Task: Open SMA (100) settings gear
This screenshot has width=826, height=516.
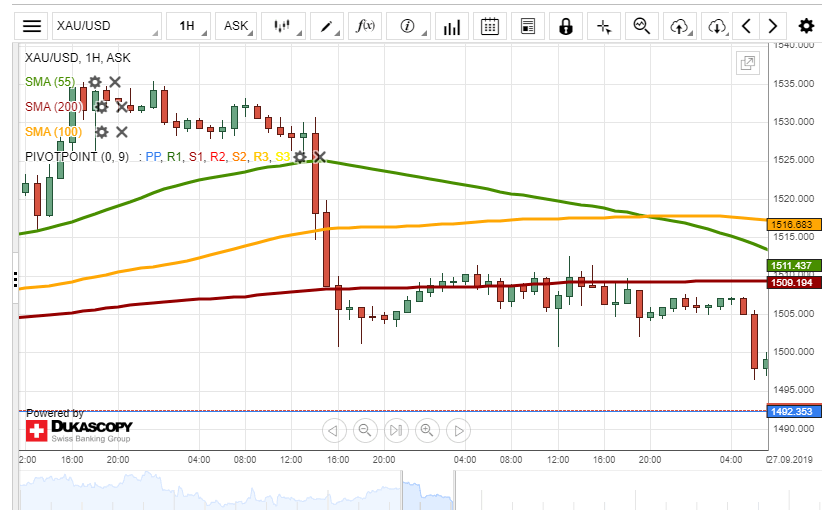Action: pyautogui.click(x=102, y=132)
